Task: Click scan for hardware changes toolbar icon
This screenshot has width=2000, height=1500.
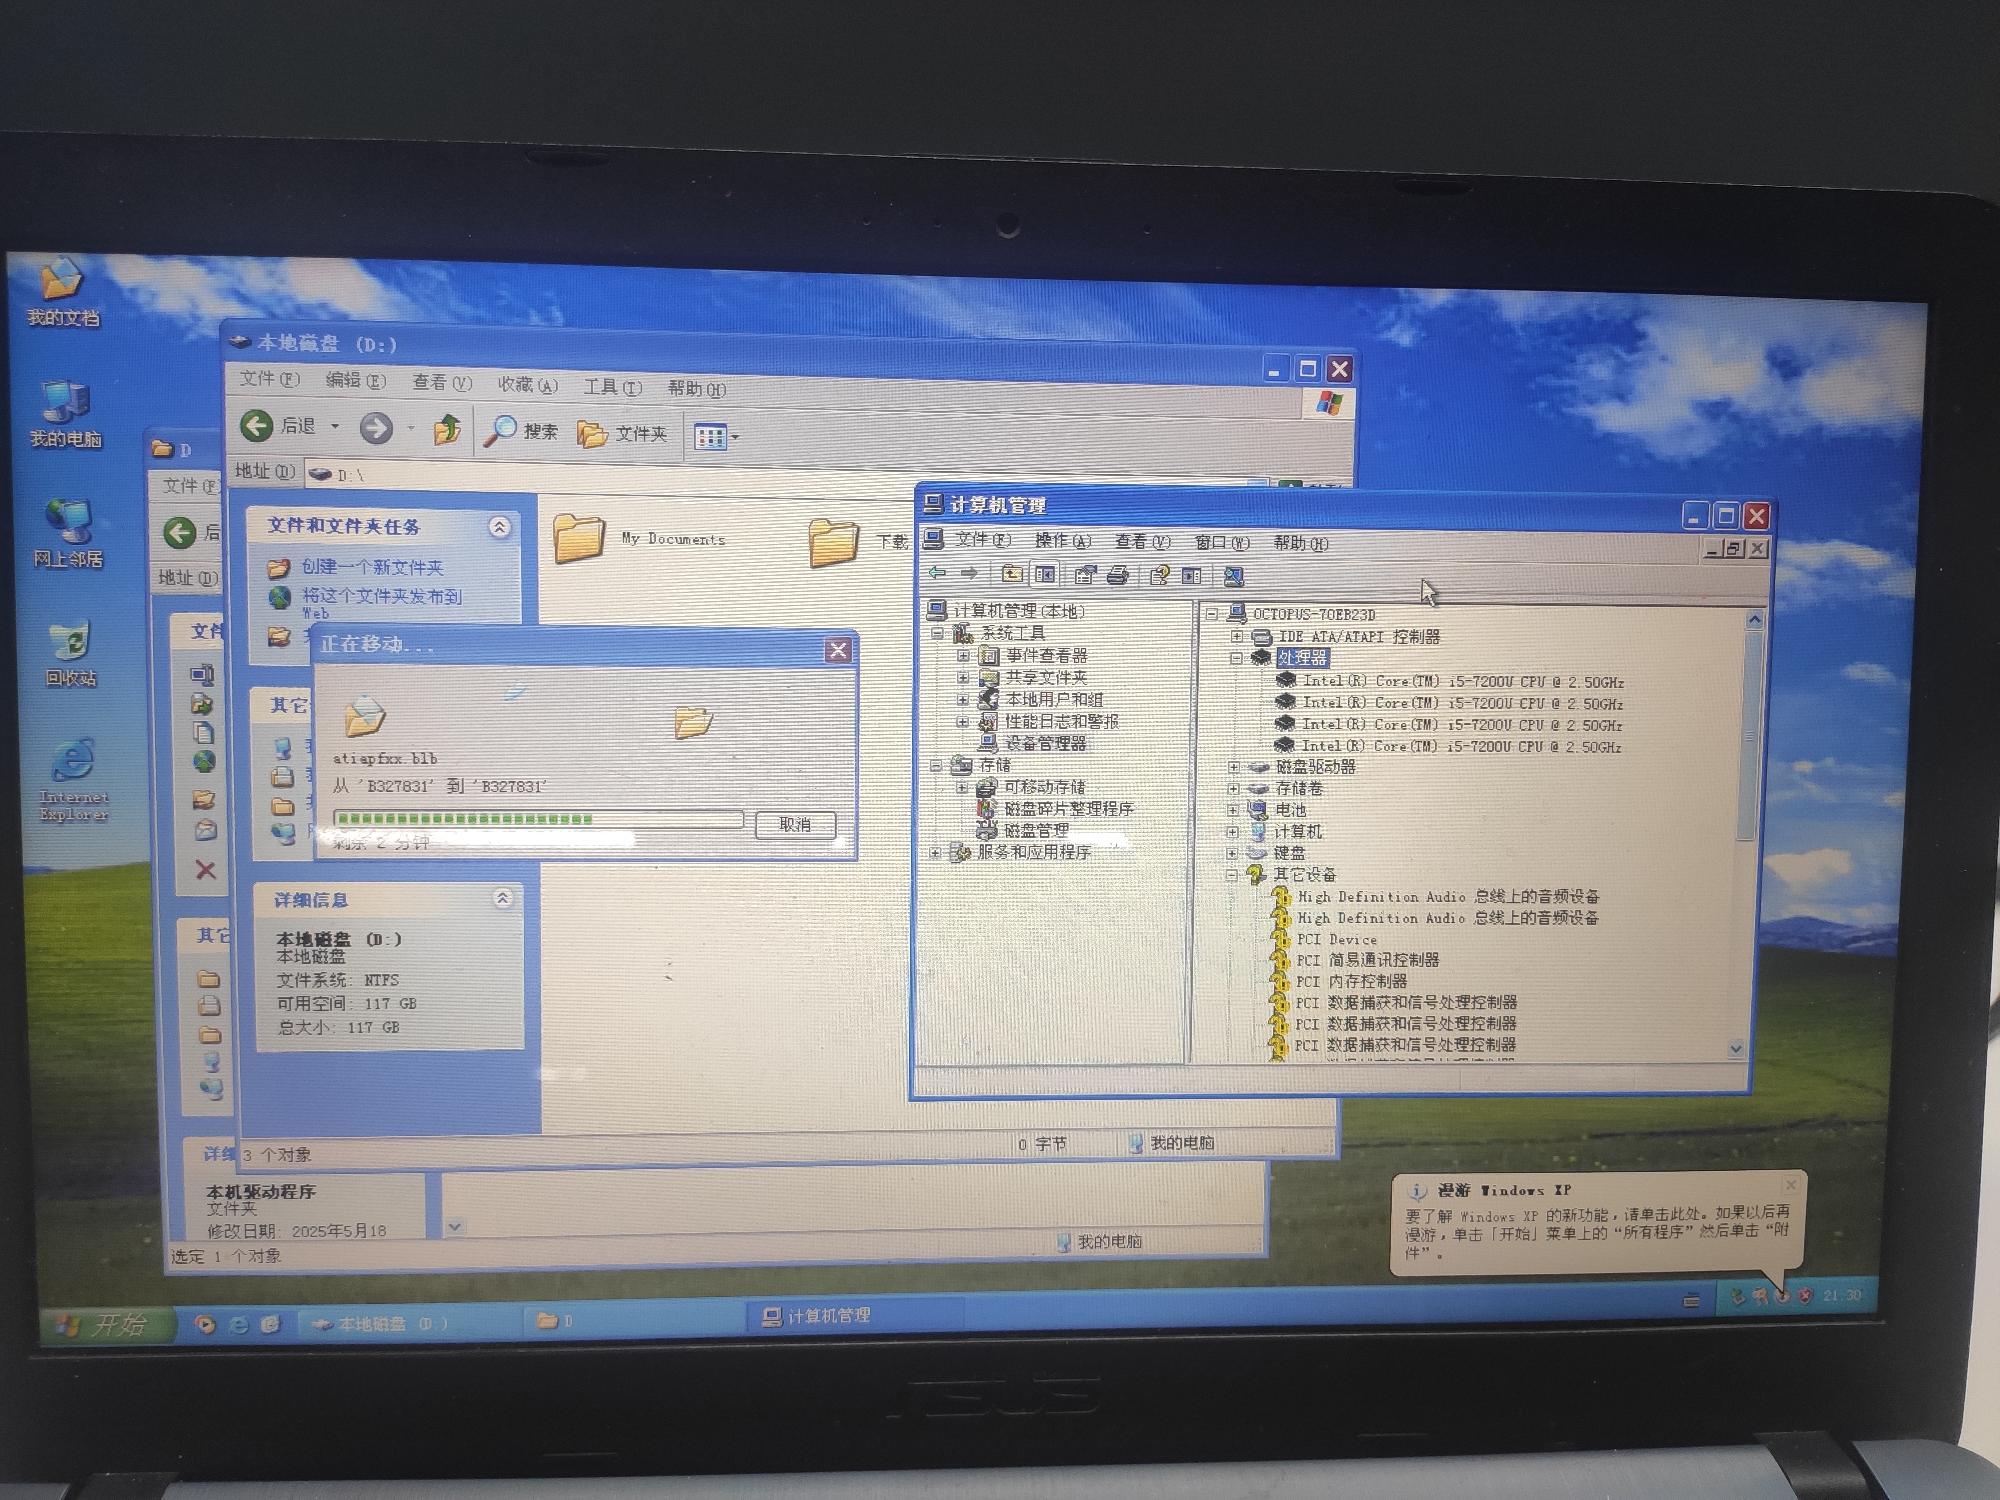Action: 1234,576
